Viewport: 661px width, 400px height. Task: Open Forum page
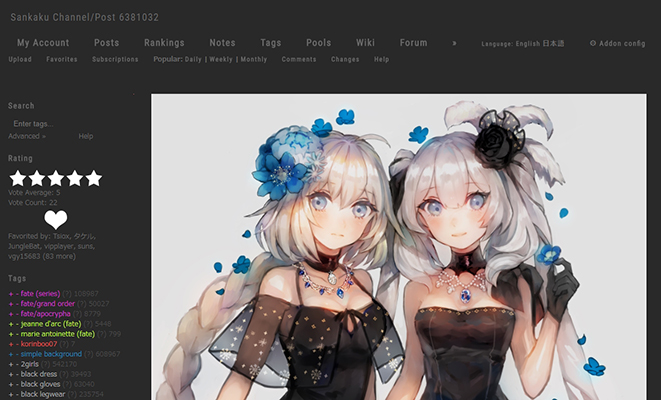[414, 43]
